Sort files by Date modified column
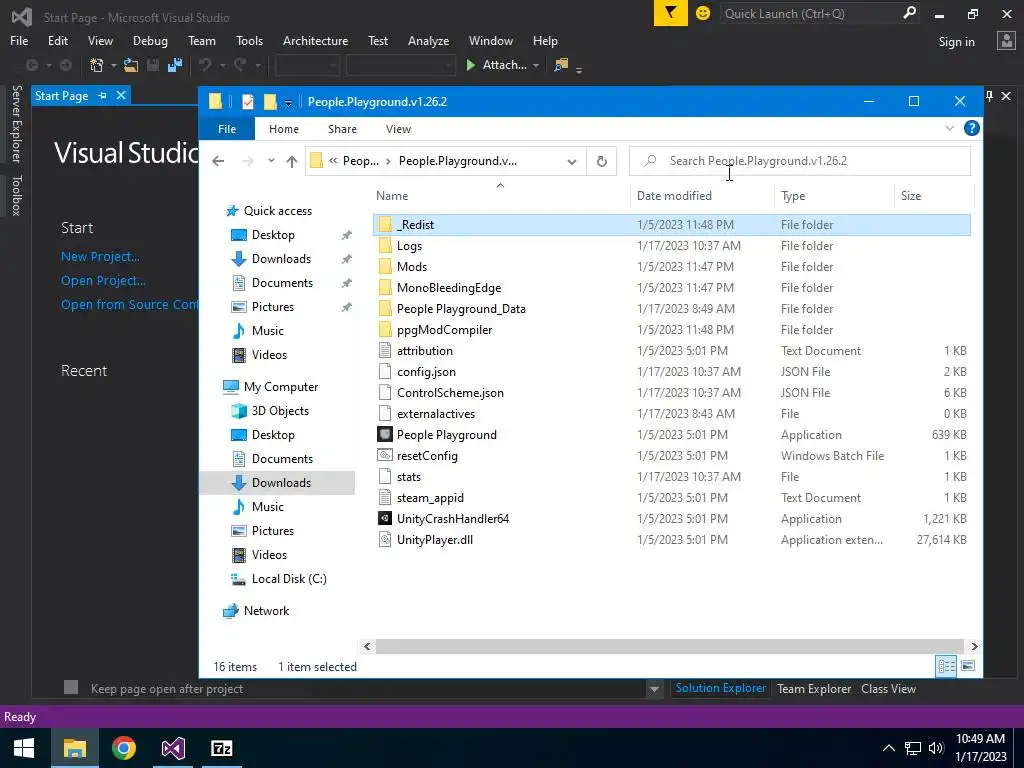This screenshot has width=1024, height=768. click(674, 195)
